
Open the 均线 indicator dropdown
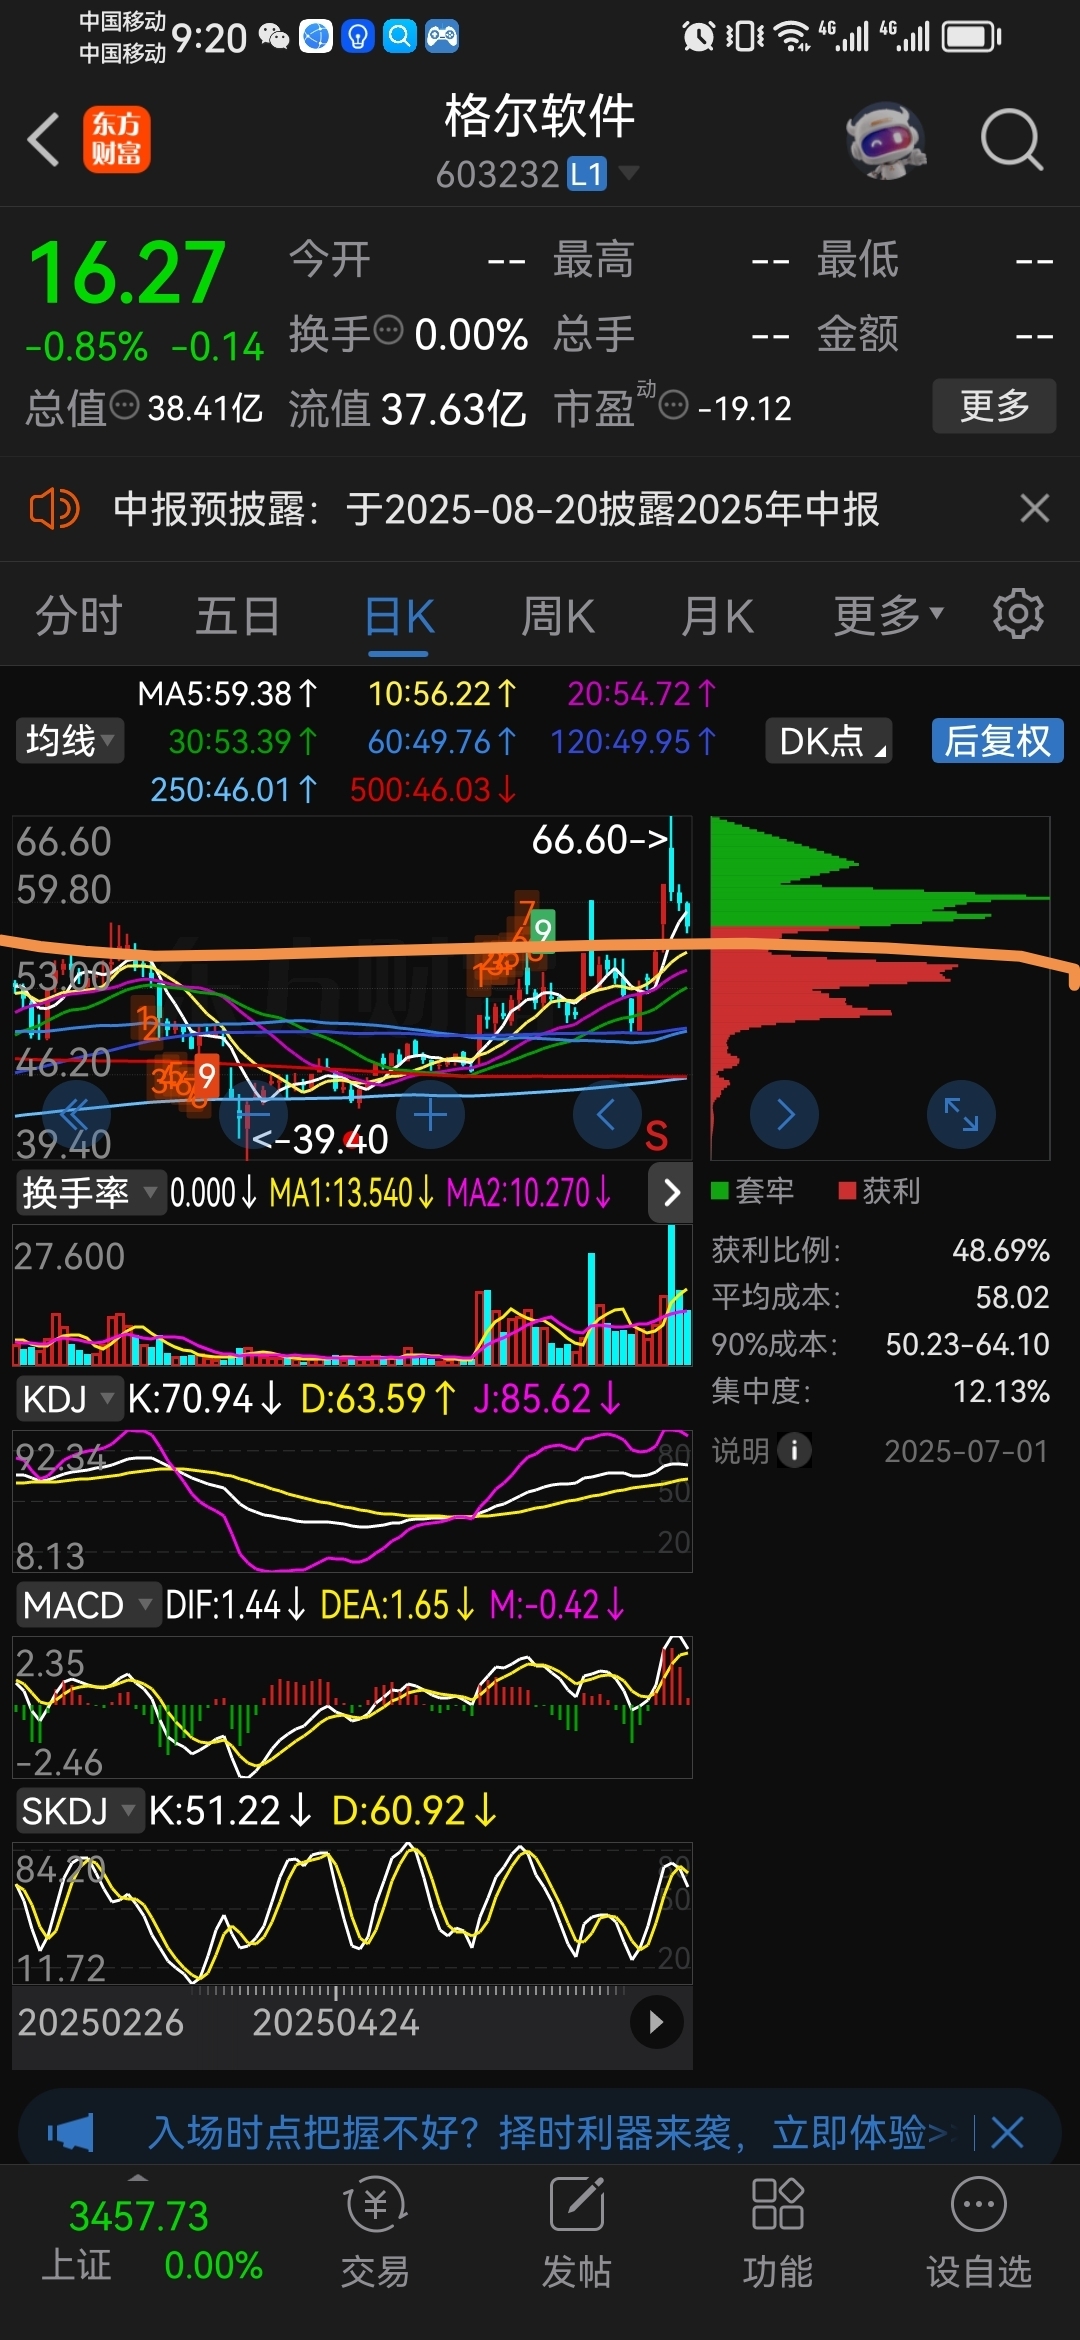point(69,741)
